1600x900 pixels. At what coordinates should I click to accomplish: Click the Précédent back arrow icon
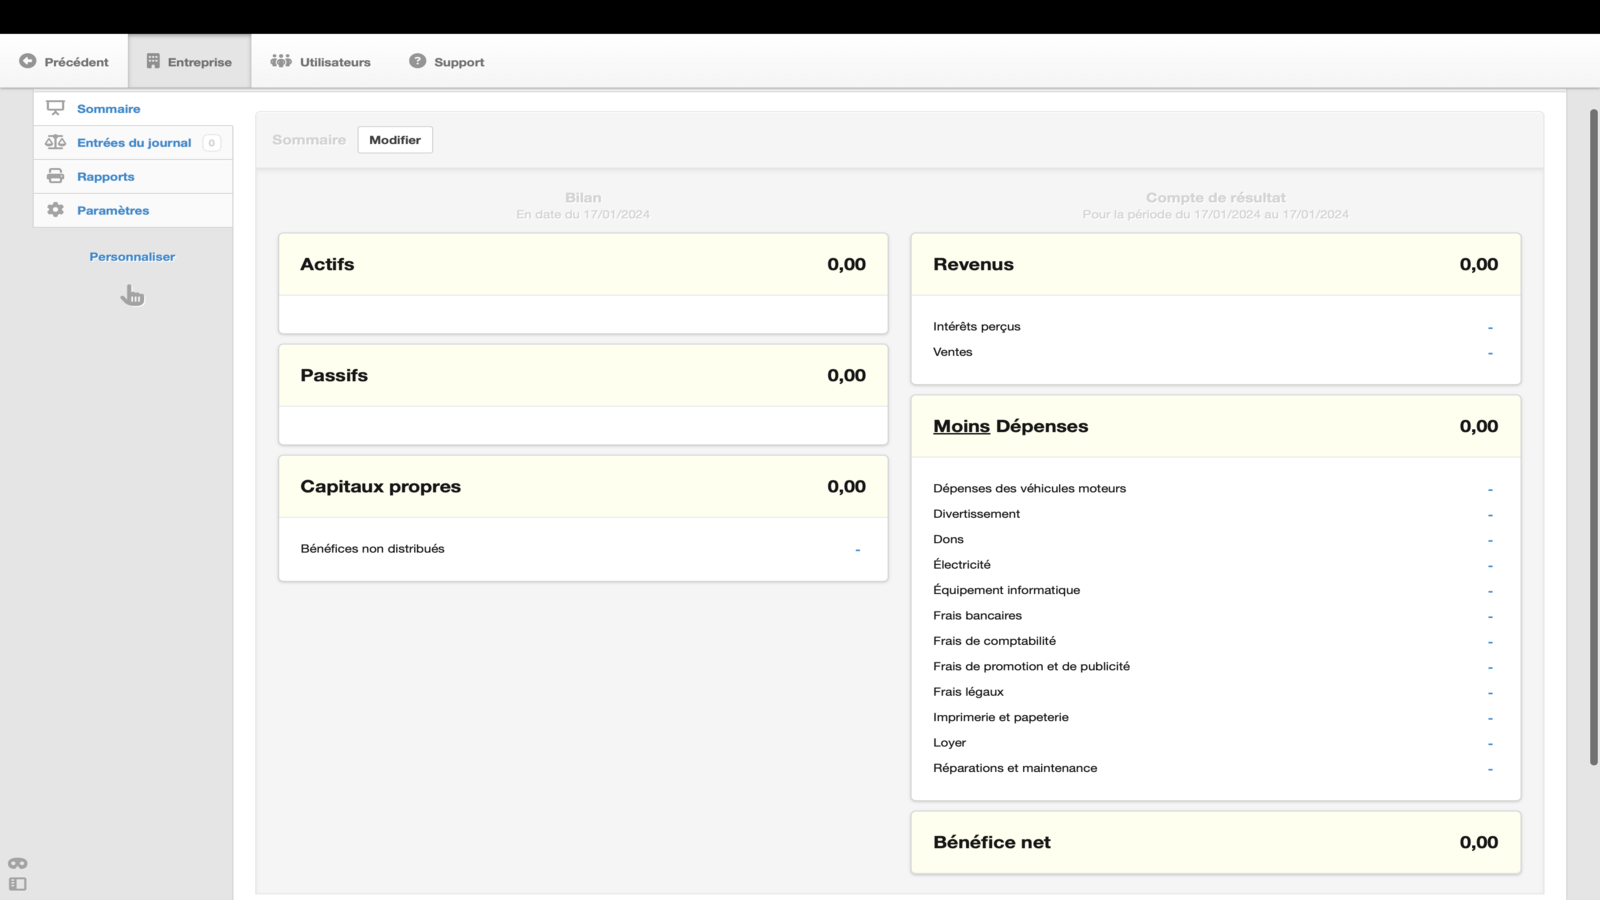click(28, 61)
